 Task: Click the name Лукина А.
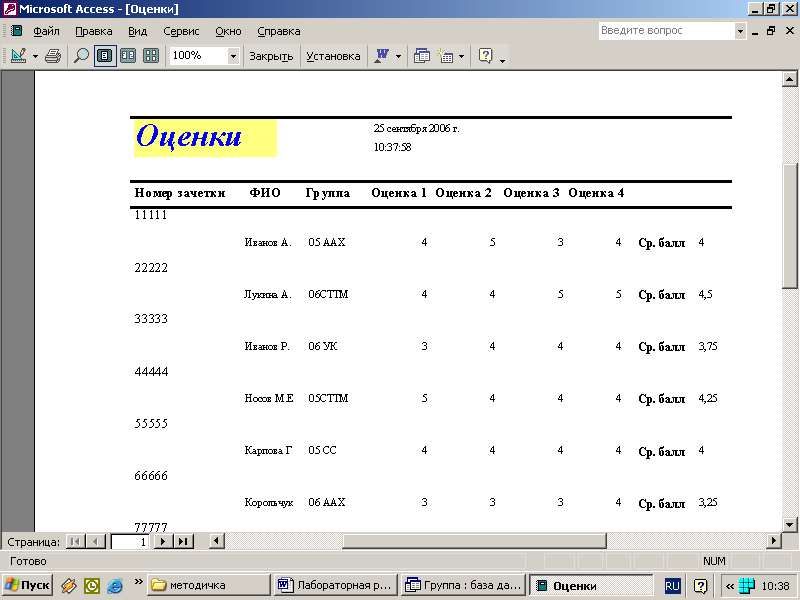click(268, 294)
